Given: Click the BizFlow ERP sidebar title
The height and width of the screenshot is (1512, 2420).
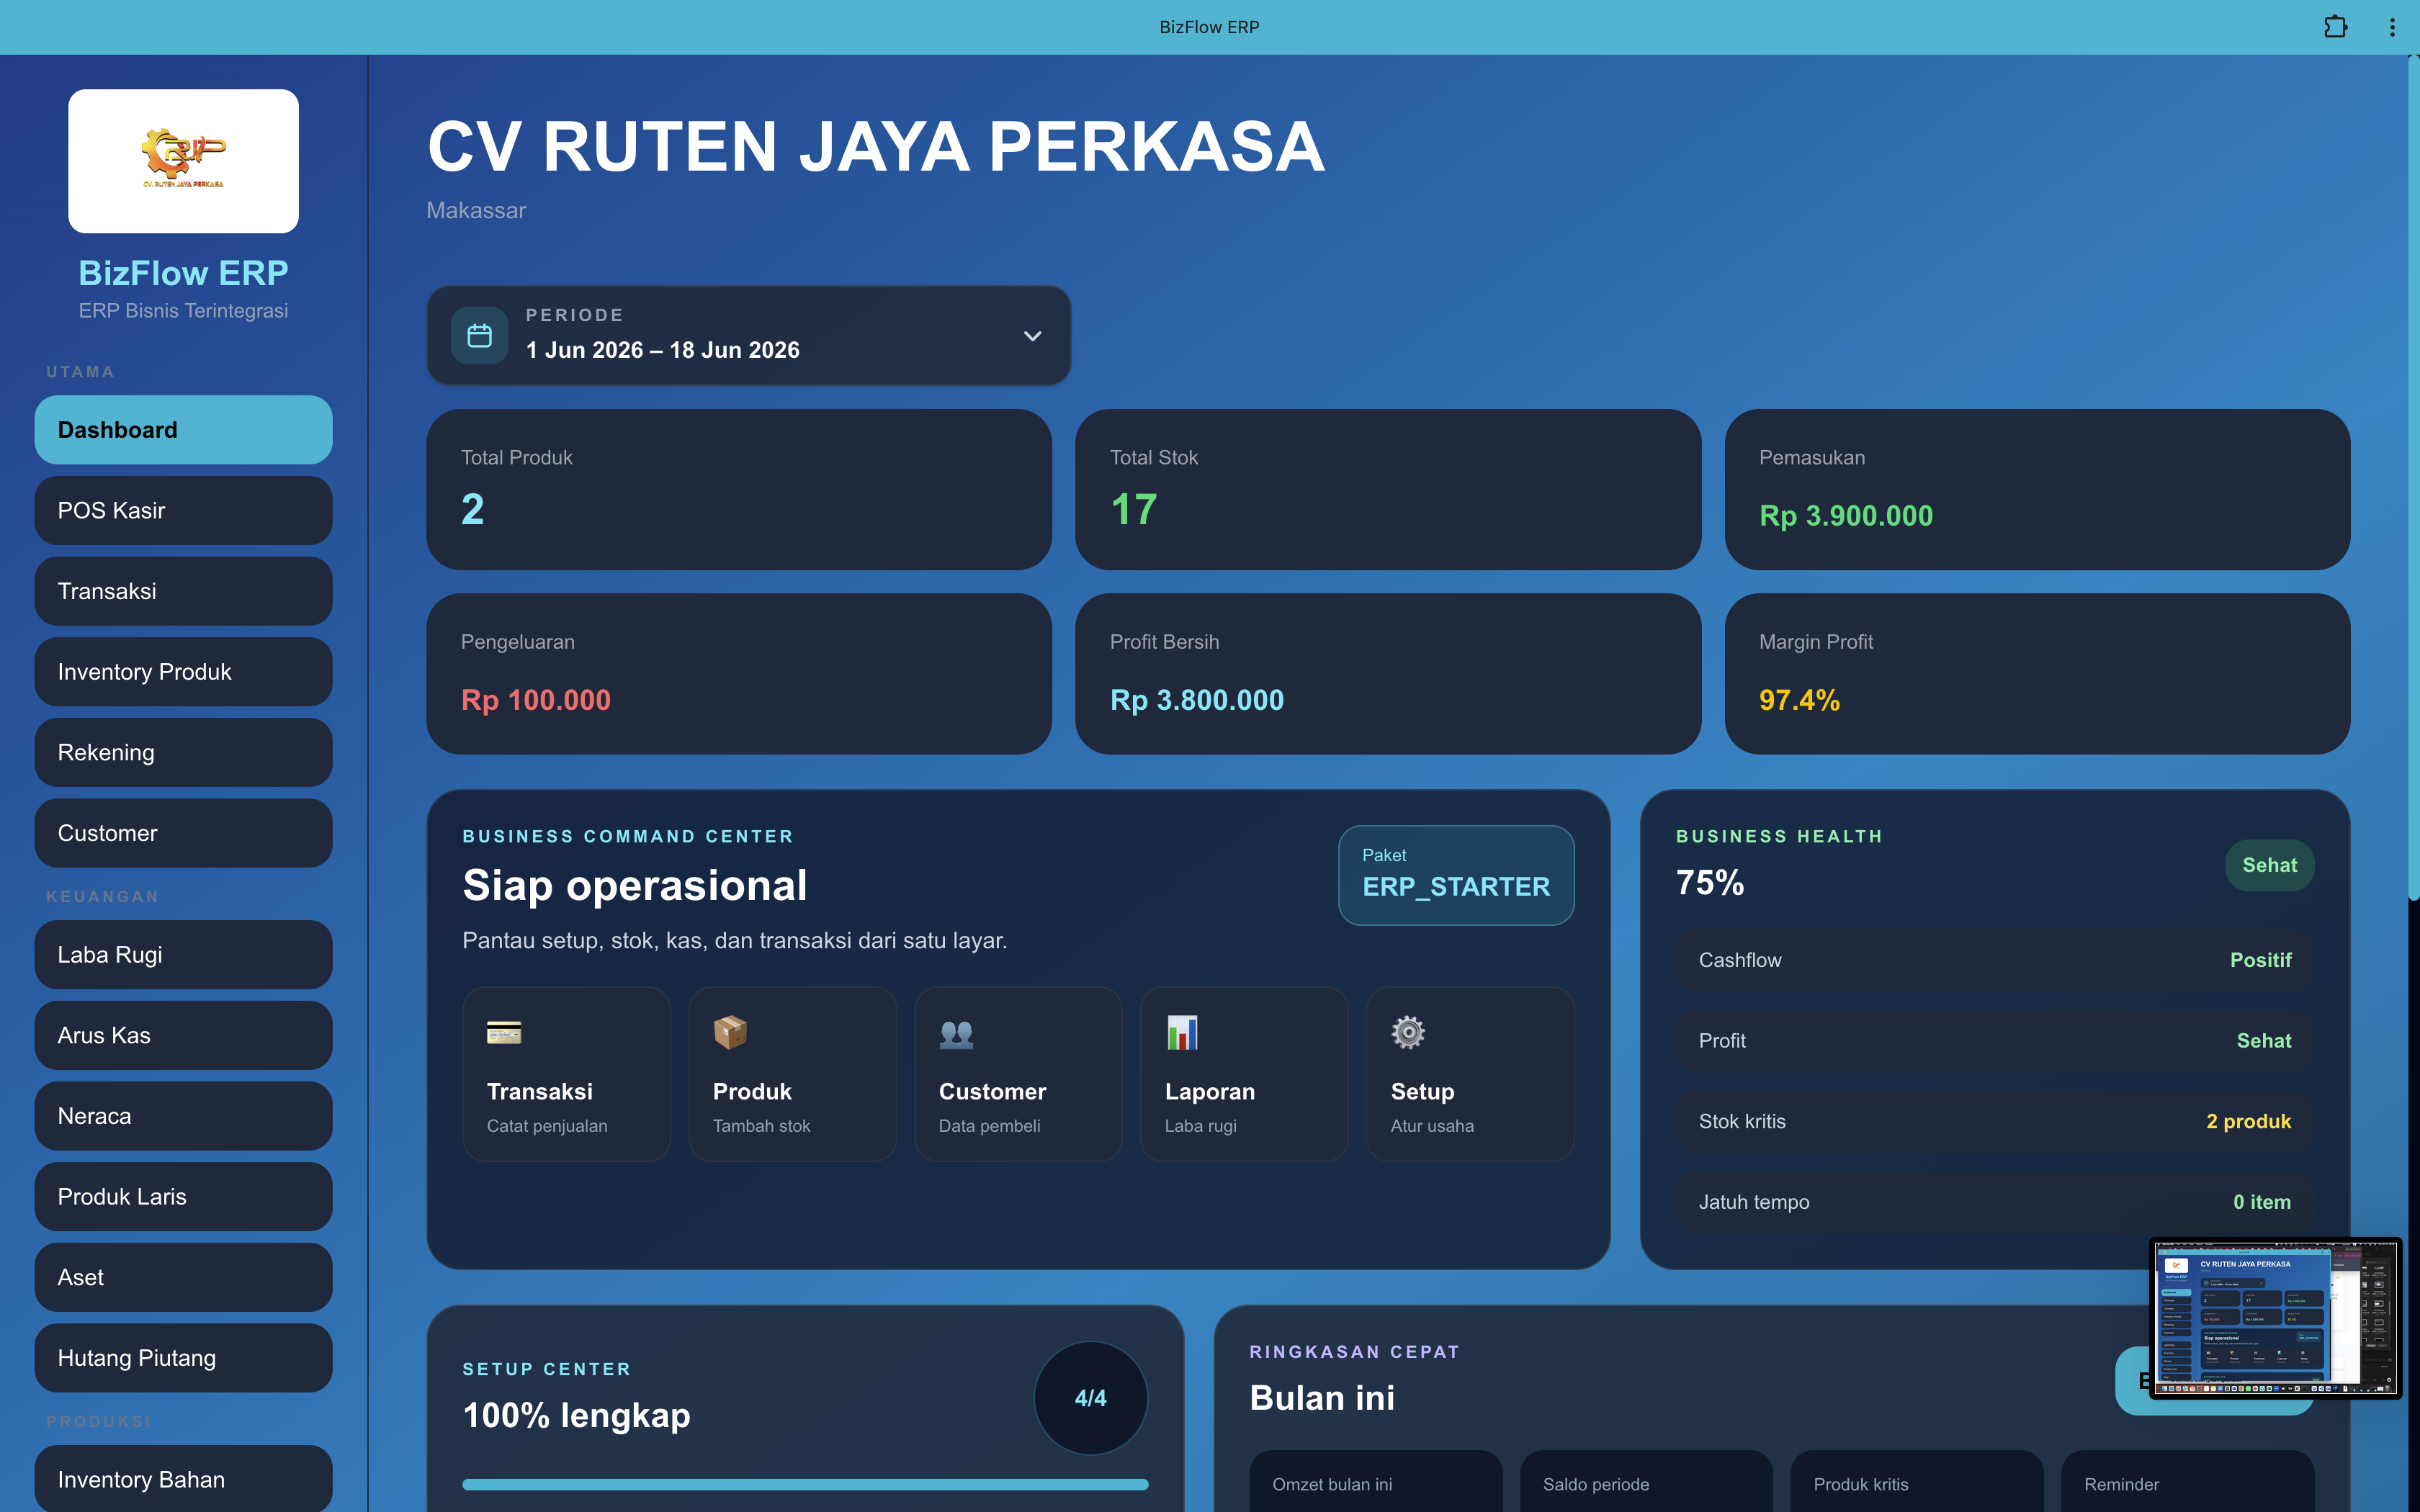Looking at the screenshot, I should [x=183, y=273].
